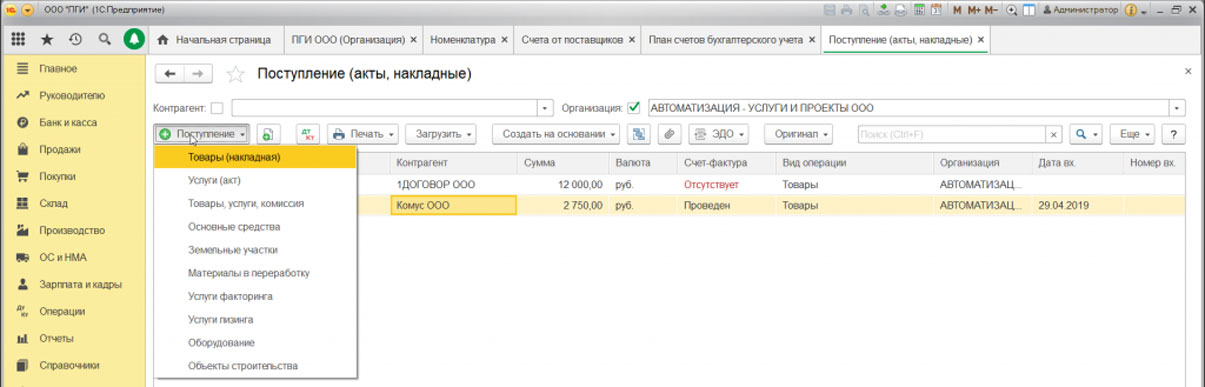Open the Печать dropdown
The width and height of the screenshot is (1205, 387).
(362, 134)
